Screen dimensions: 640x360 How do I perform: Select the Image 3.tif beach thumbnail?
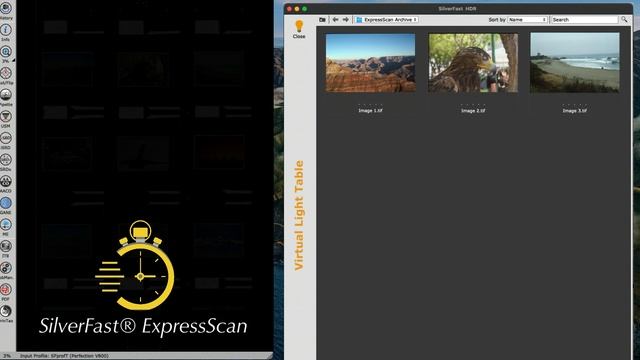(x=575, y=63)
